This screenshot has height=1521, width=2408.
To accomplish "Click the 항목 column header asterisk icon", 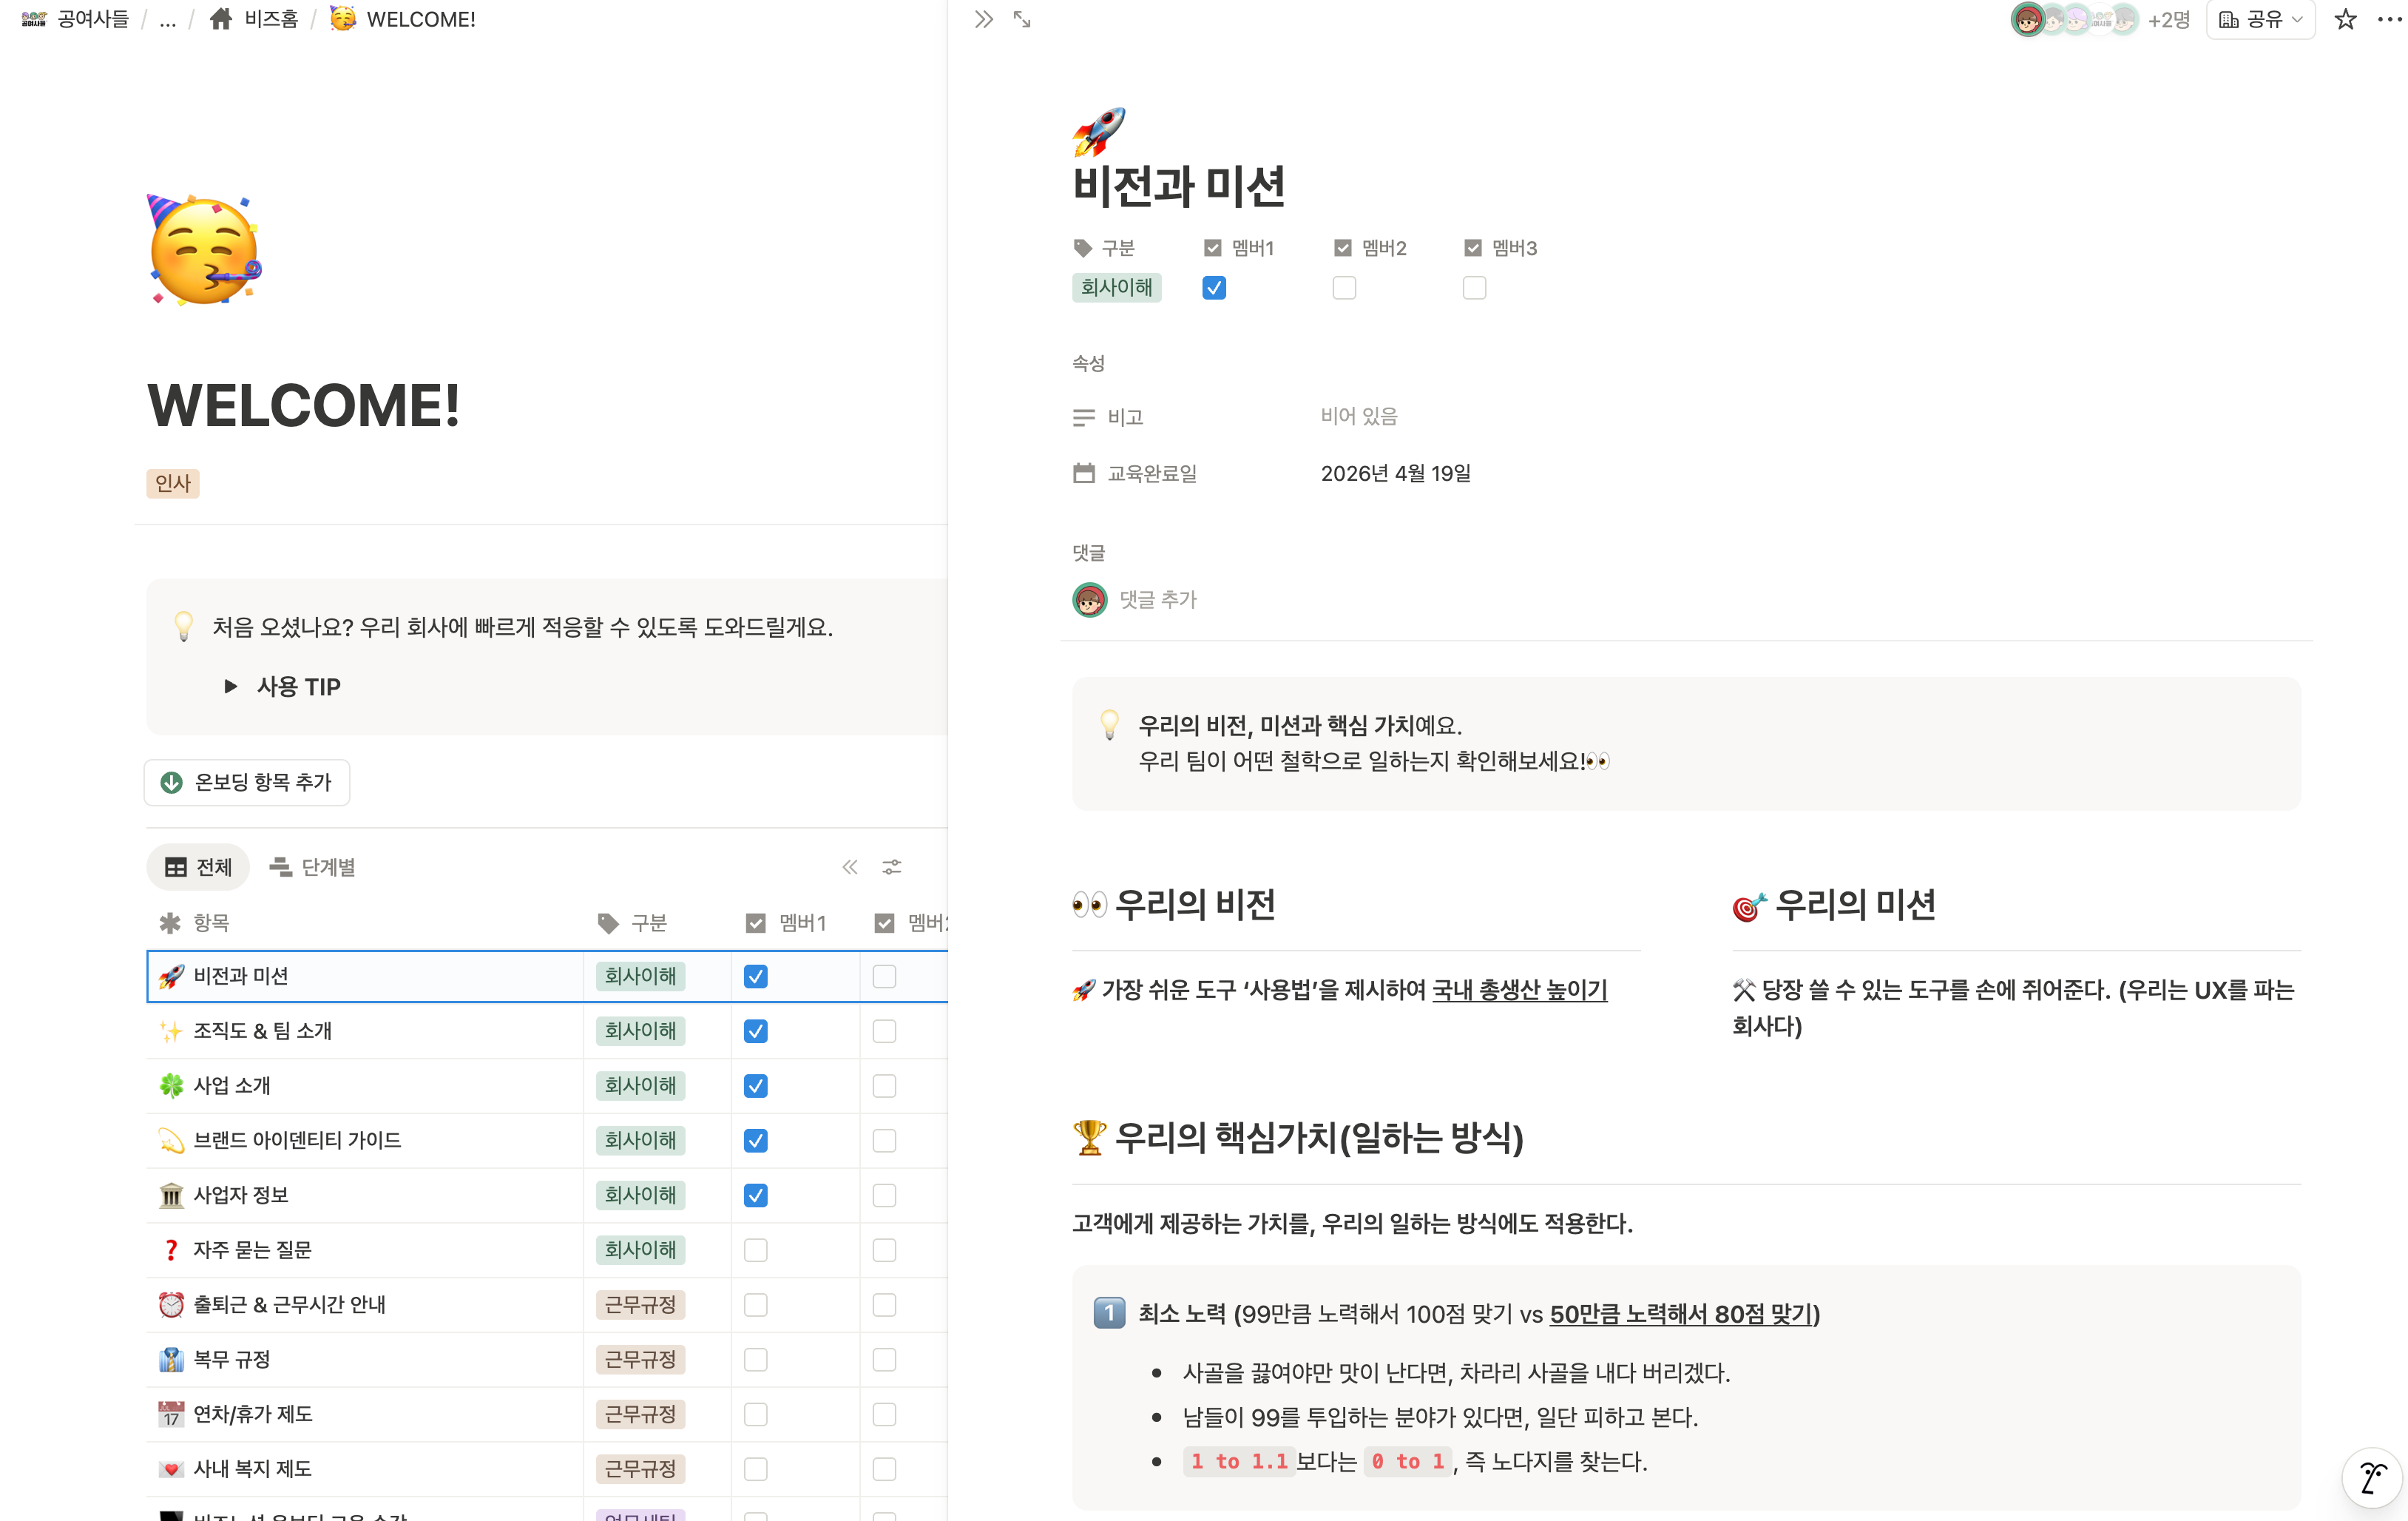I will (170, 922).
